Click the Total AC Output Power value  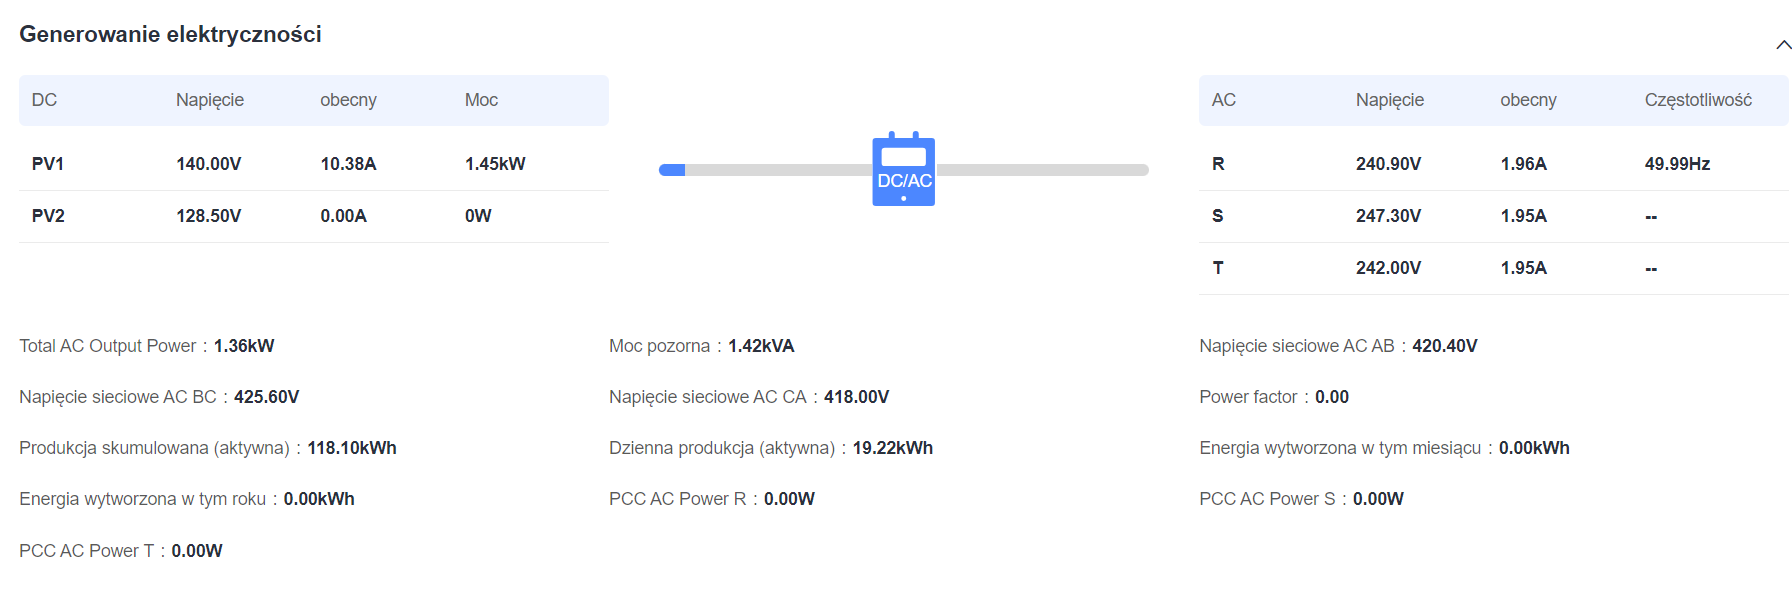pyautogui.click(x=244, y=346)
